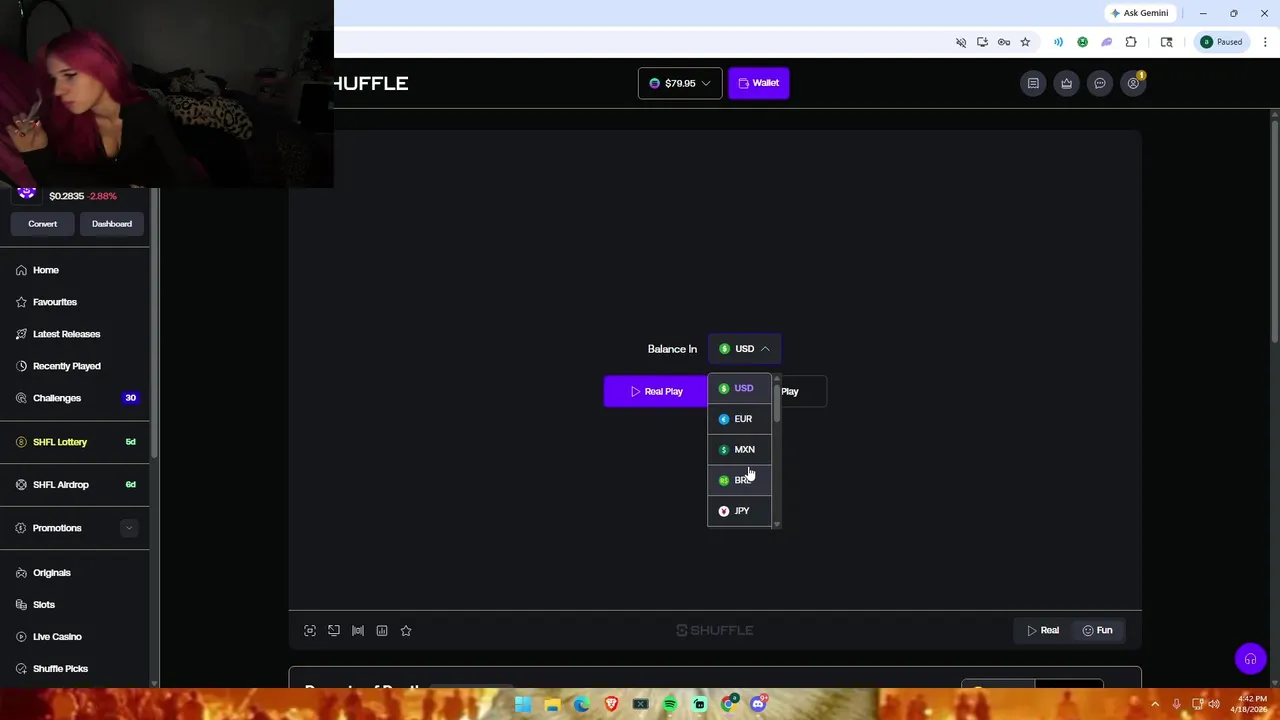Toggle fullscreen mode for the game
Viewport: 1280px width, 720px height.
pos(310,630)
